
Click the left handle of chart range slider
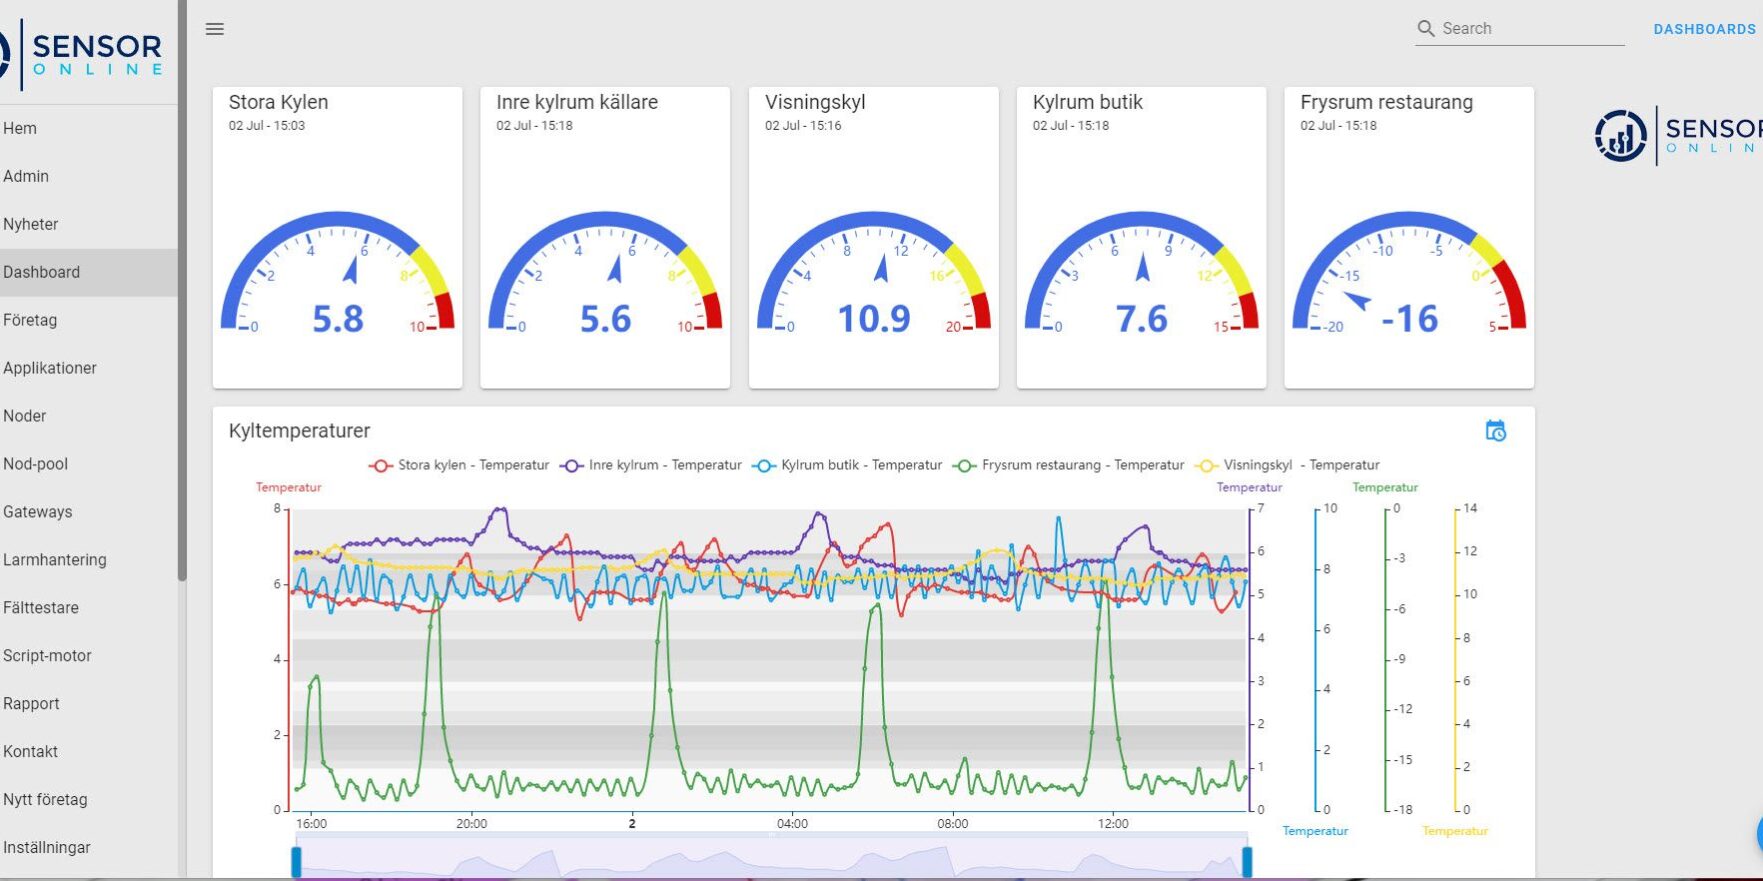click(x=296, y=861)
